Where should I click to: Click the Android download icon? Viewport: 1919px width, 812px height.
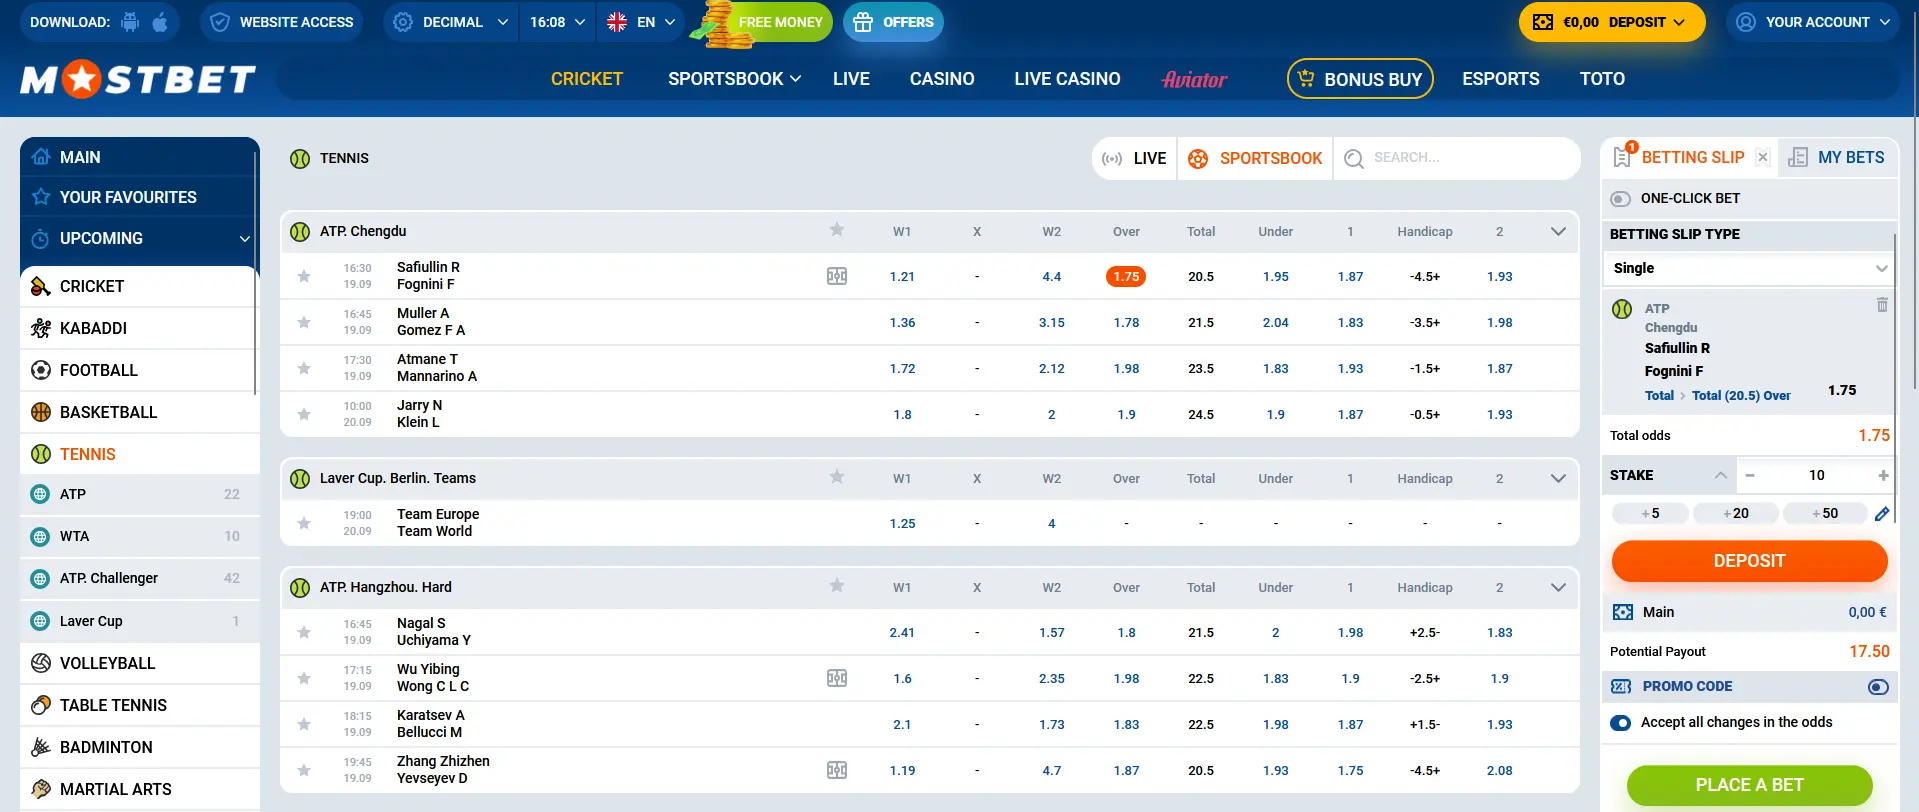(x=130, y=22)
